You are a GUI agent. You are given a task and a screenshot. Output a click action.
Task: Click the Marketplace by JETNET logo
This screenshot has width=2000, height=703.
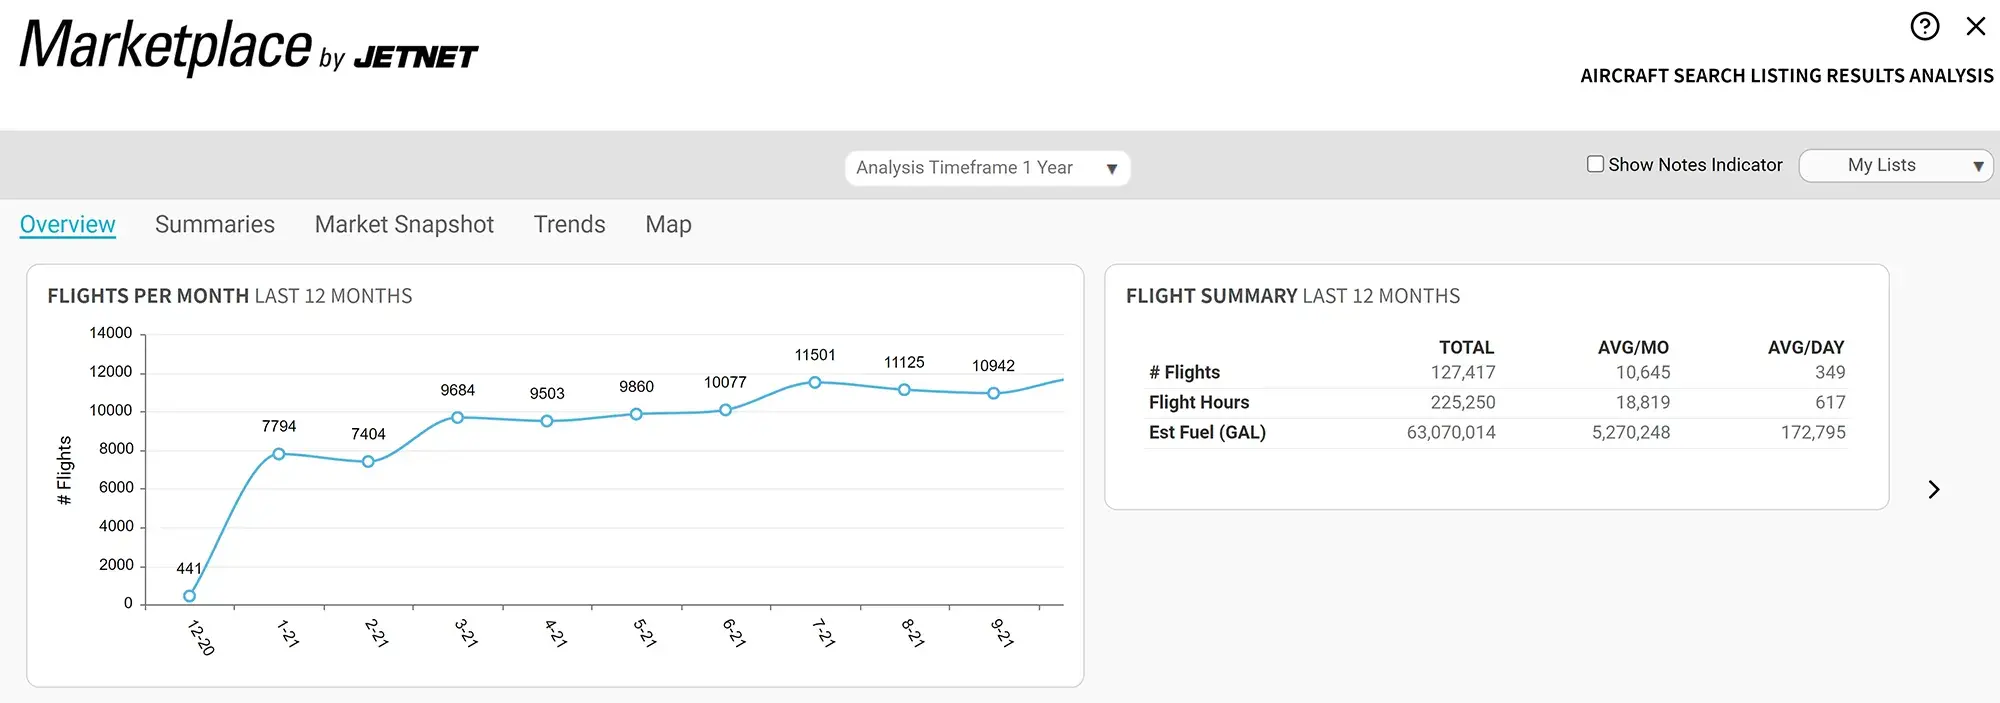248,47
